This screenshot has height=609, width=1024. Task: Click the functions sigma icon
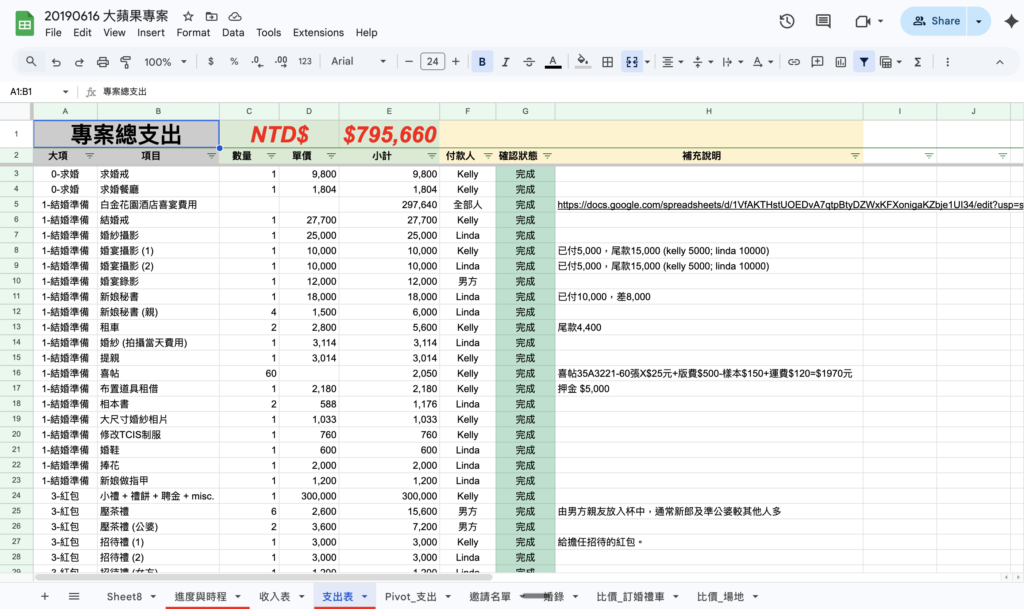click(x=918, y=62)
